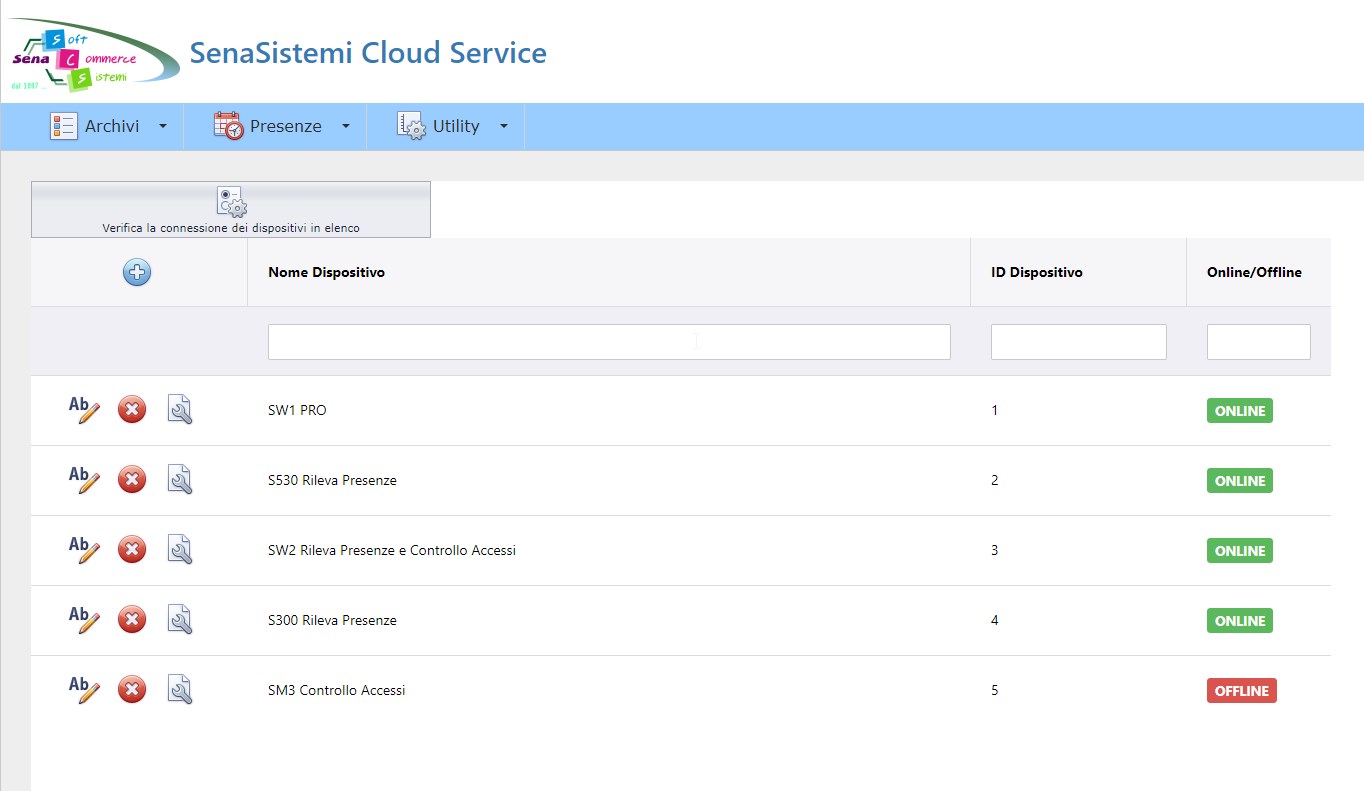
Task: Click device ID 3 cell
Action: (x=995, y=550)
